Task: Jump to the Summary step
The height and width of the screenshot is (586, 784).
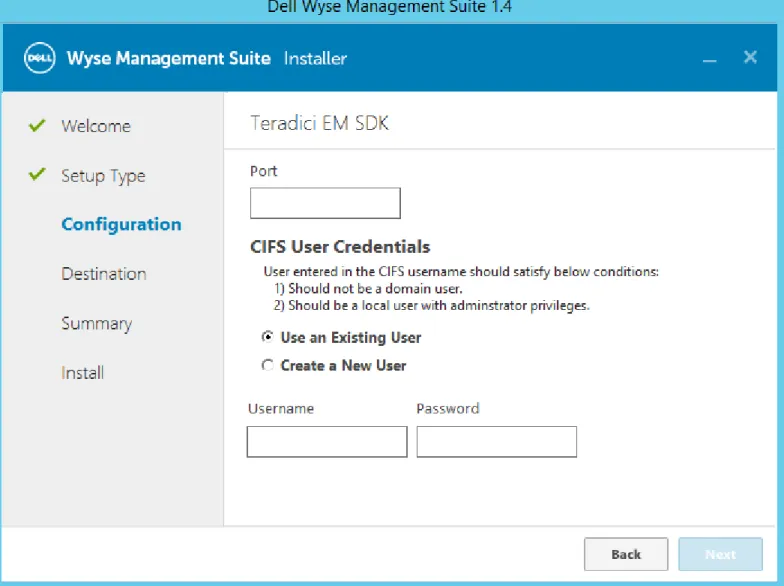Action: (96, 324)
